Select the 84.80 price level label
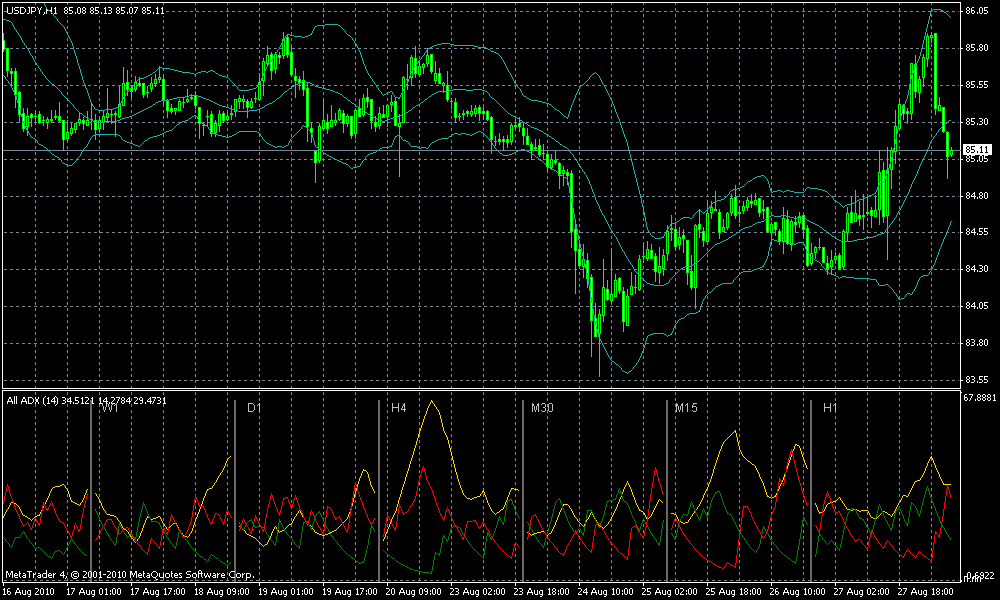This screenshot has height=600, width=1000. coord(977,196)
